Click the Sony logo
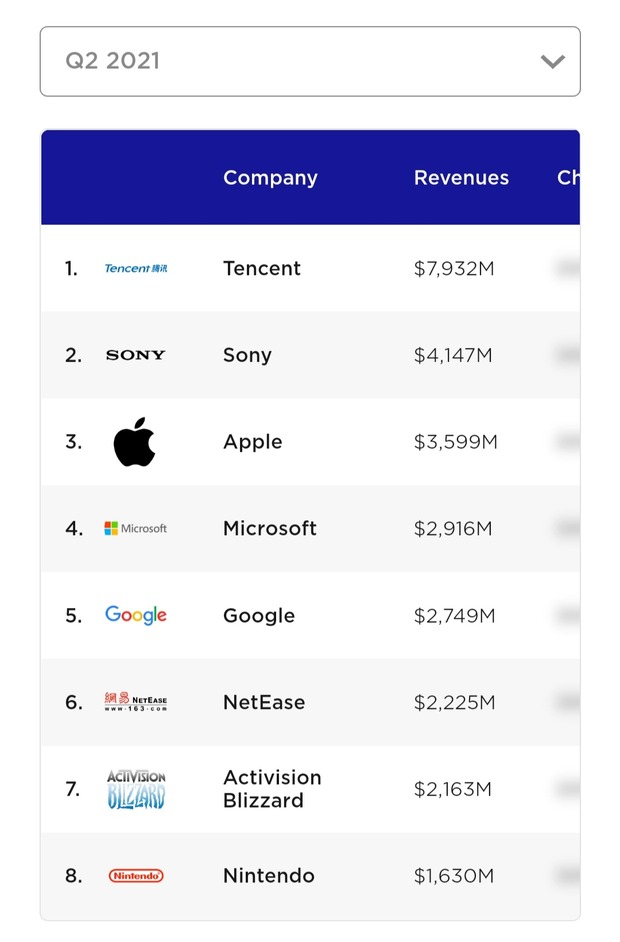This screenshot has width=620, height=942. click(136, 355)
